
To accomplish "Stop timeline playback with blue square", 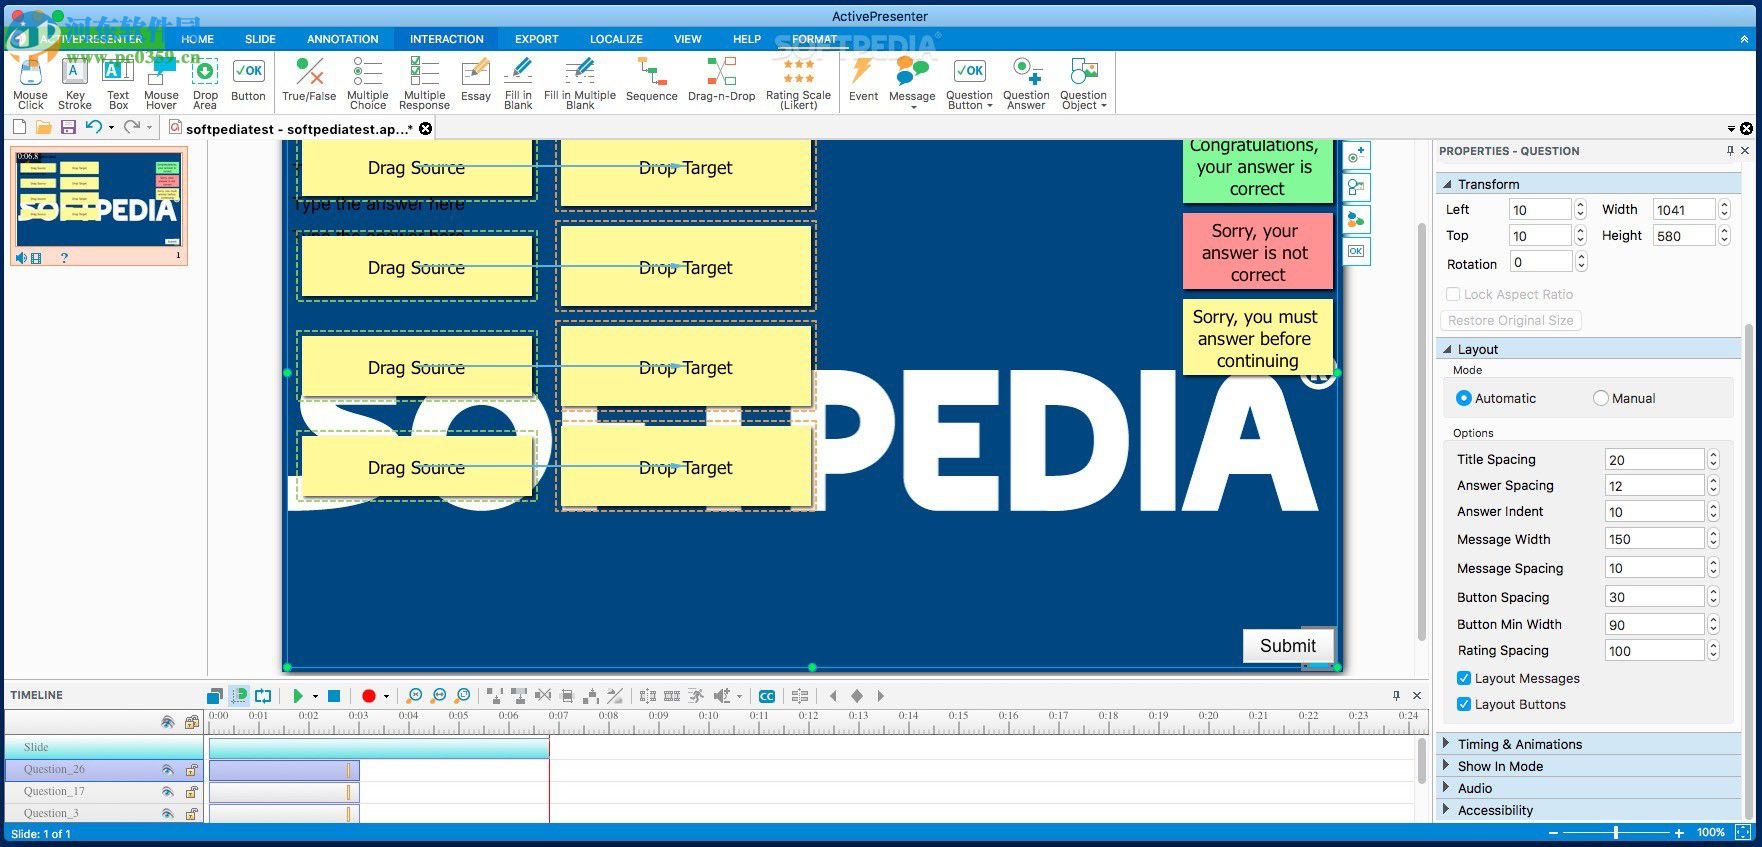I will click(x=335, y=696).
